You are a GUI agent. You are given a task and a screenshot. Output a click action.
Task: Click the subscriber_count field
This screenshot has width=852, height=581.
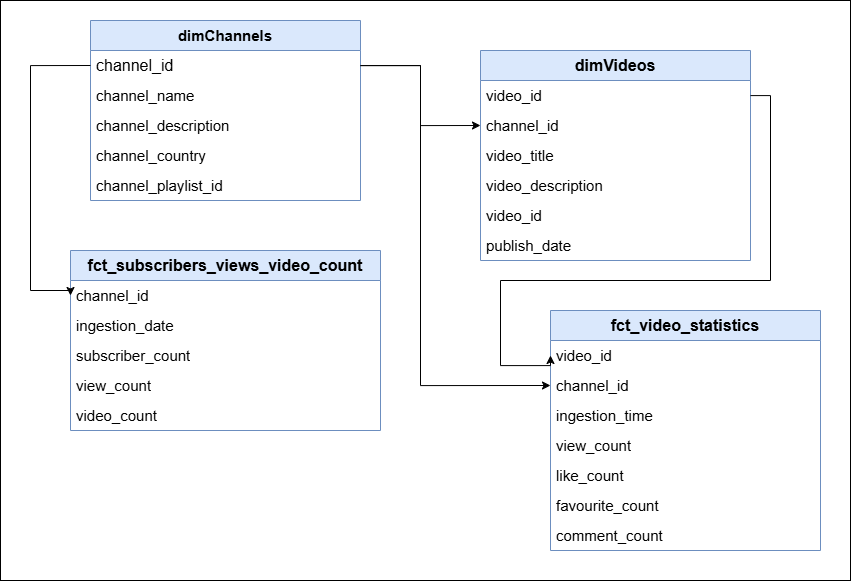tap(225, 355)
